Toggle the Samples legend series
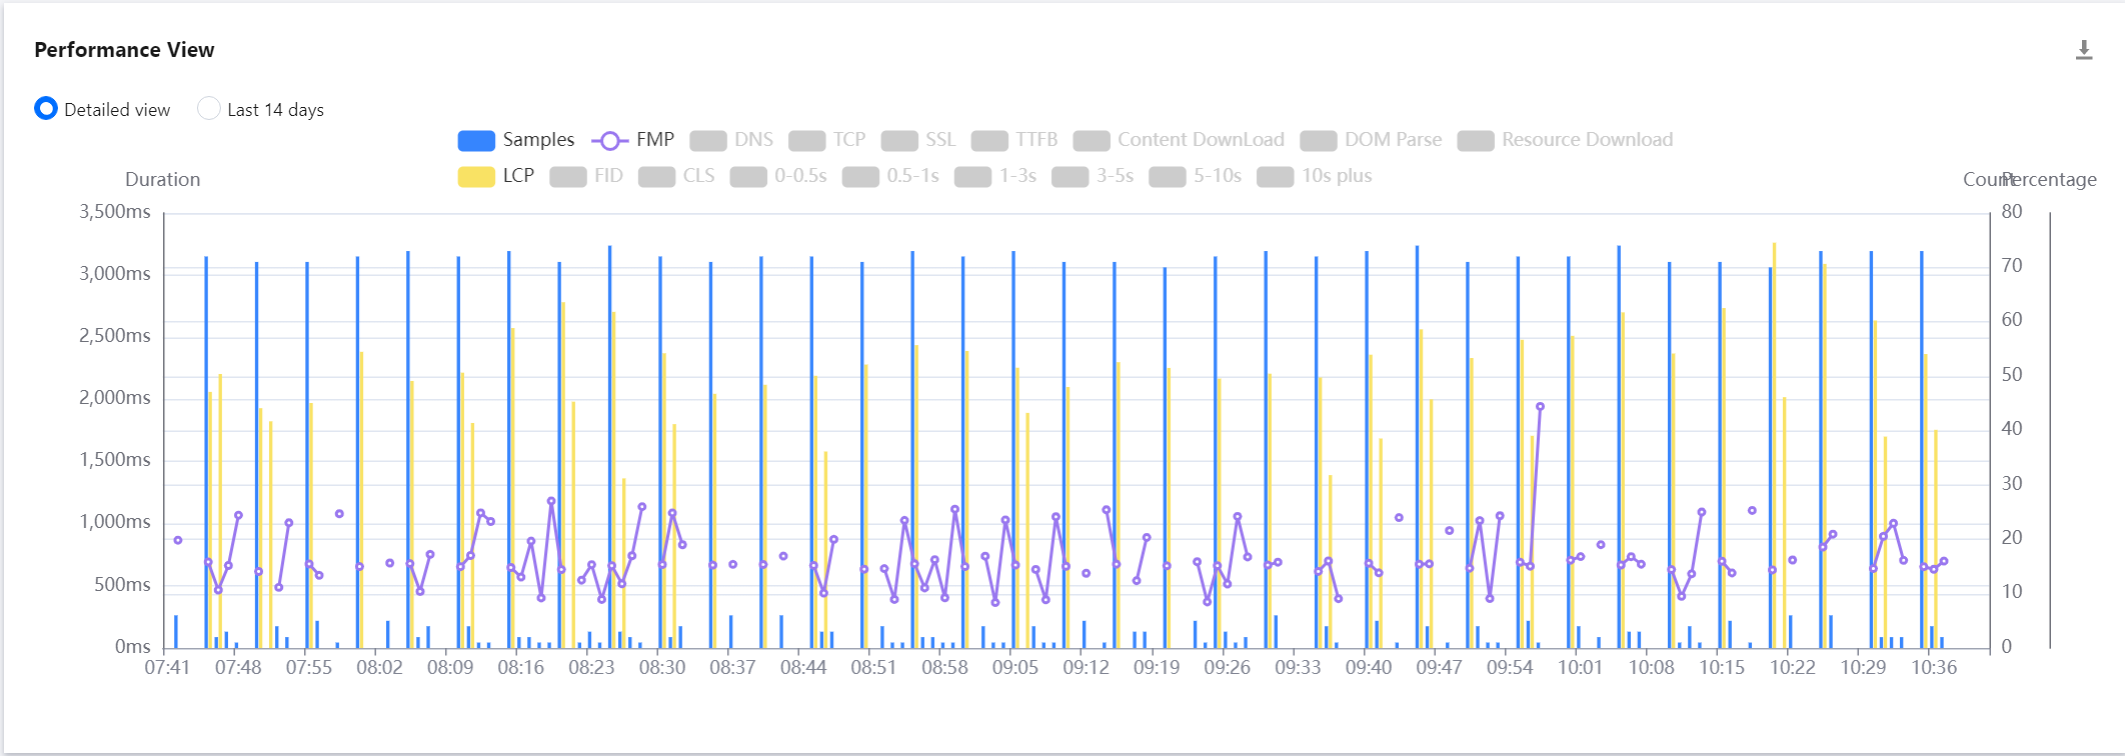Viewport: 2125px width, 756px height. click(x=516, y=140)
